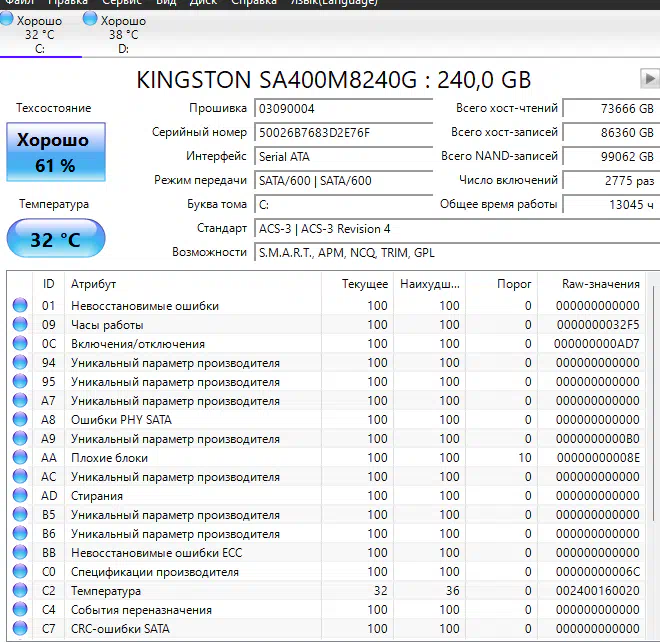Select the События переназначения row text
660x642 pixels.
[141, 610]
